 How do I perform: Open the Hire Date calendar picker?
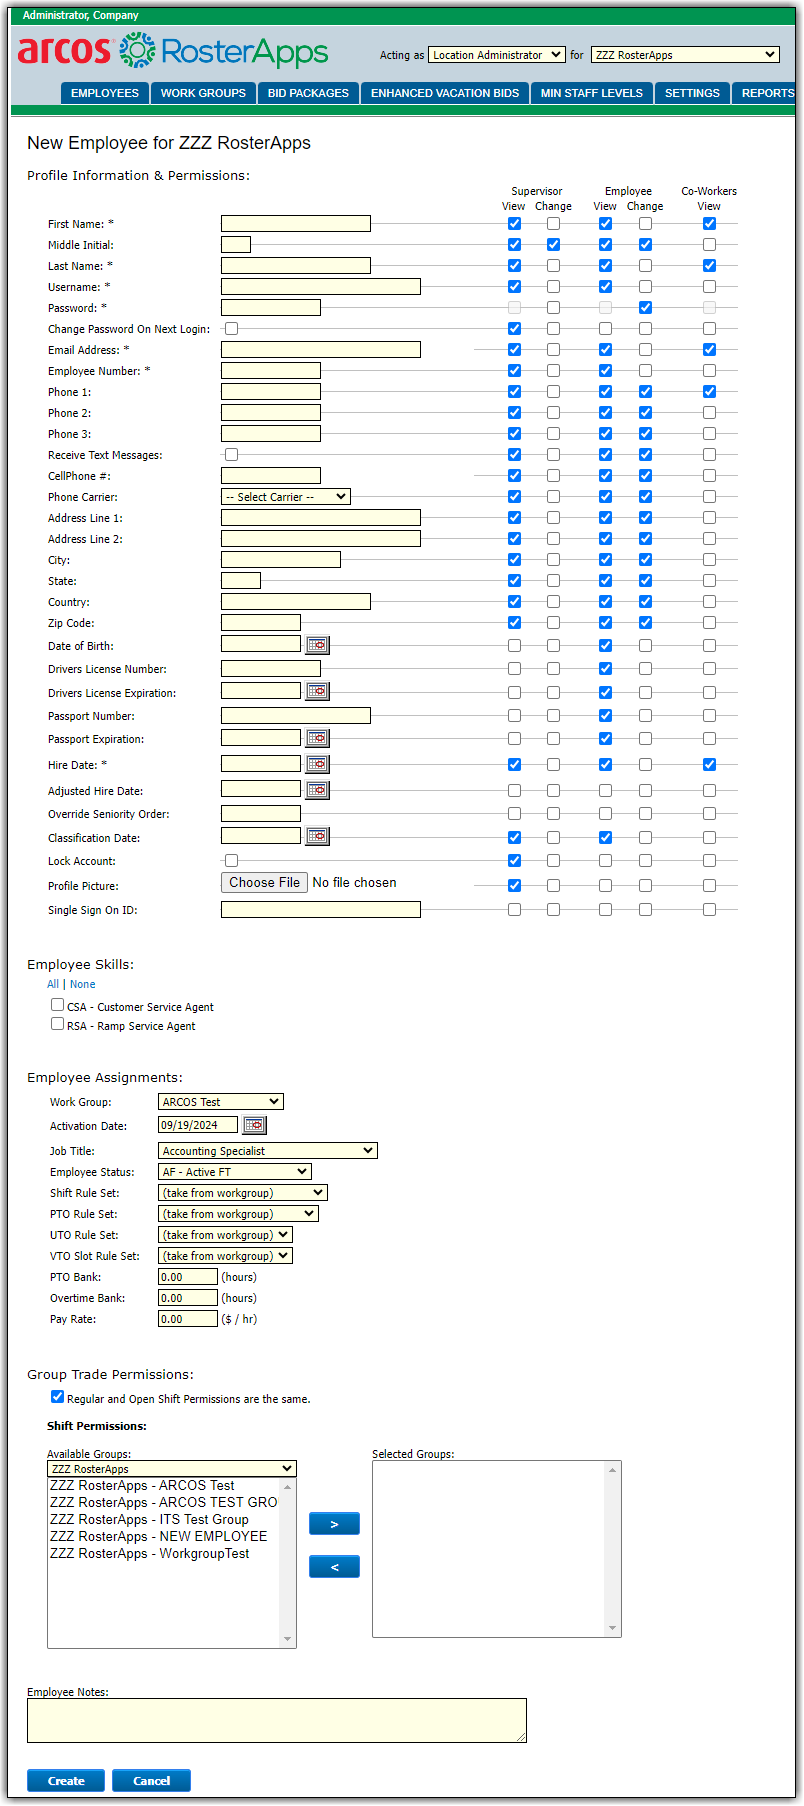pyautogui.click(x=317, y=764)
